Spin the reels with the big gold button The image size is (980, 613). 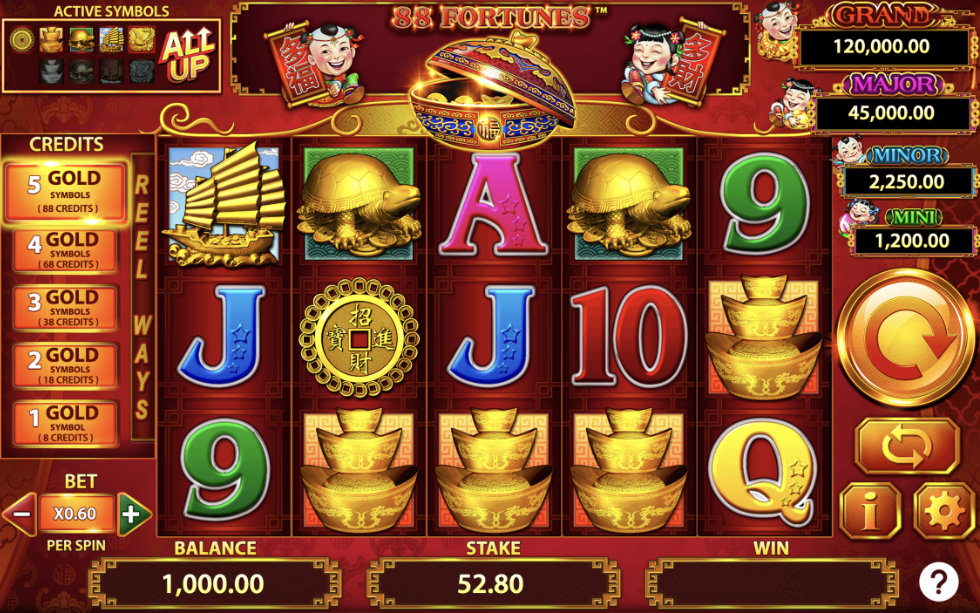click(906, 339)
